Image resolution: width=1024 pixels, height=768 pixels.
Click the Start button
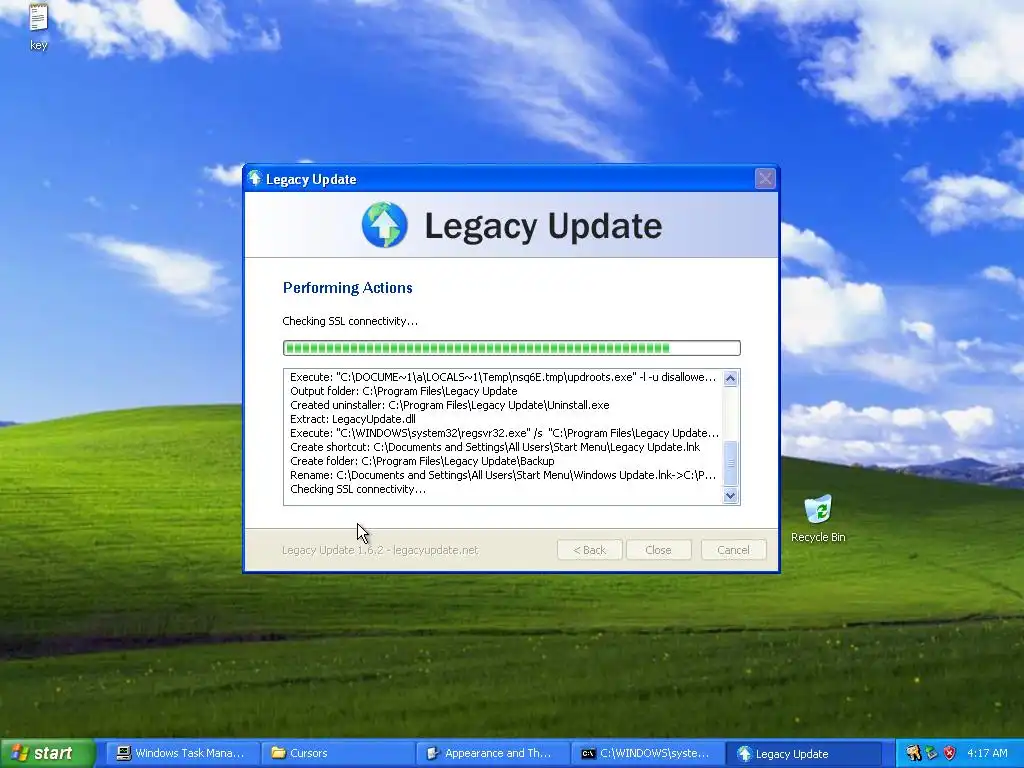click(x=47, y=753)
